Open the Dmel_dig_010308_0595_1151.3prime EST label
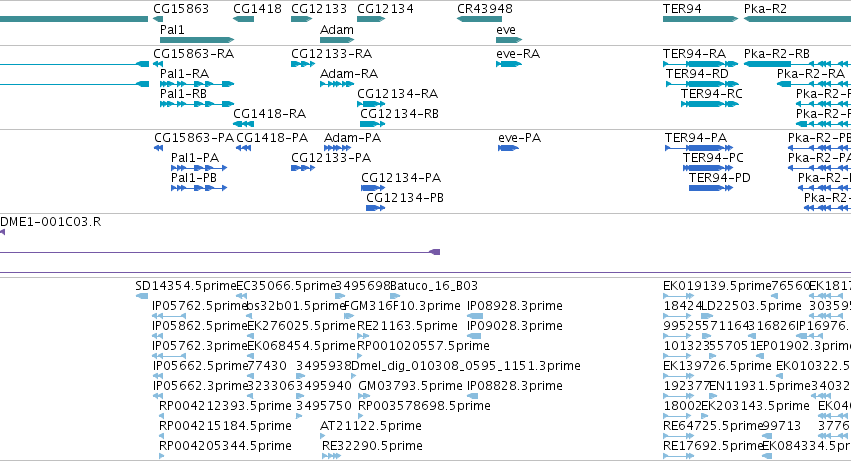The height and width of the screenshot is (461, 851). tap(466, 366)
